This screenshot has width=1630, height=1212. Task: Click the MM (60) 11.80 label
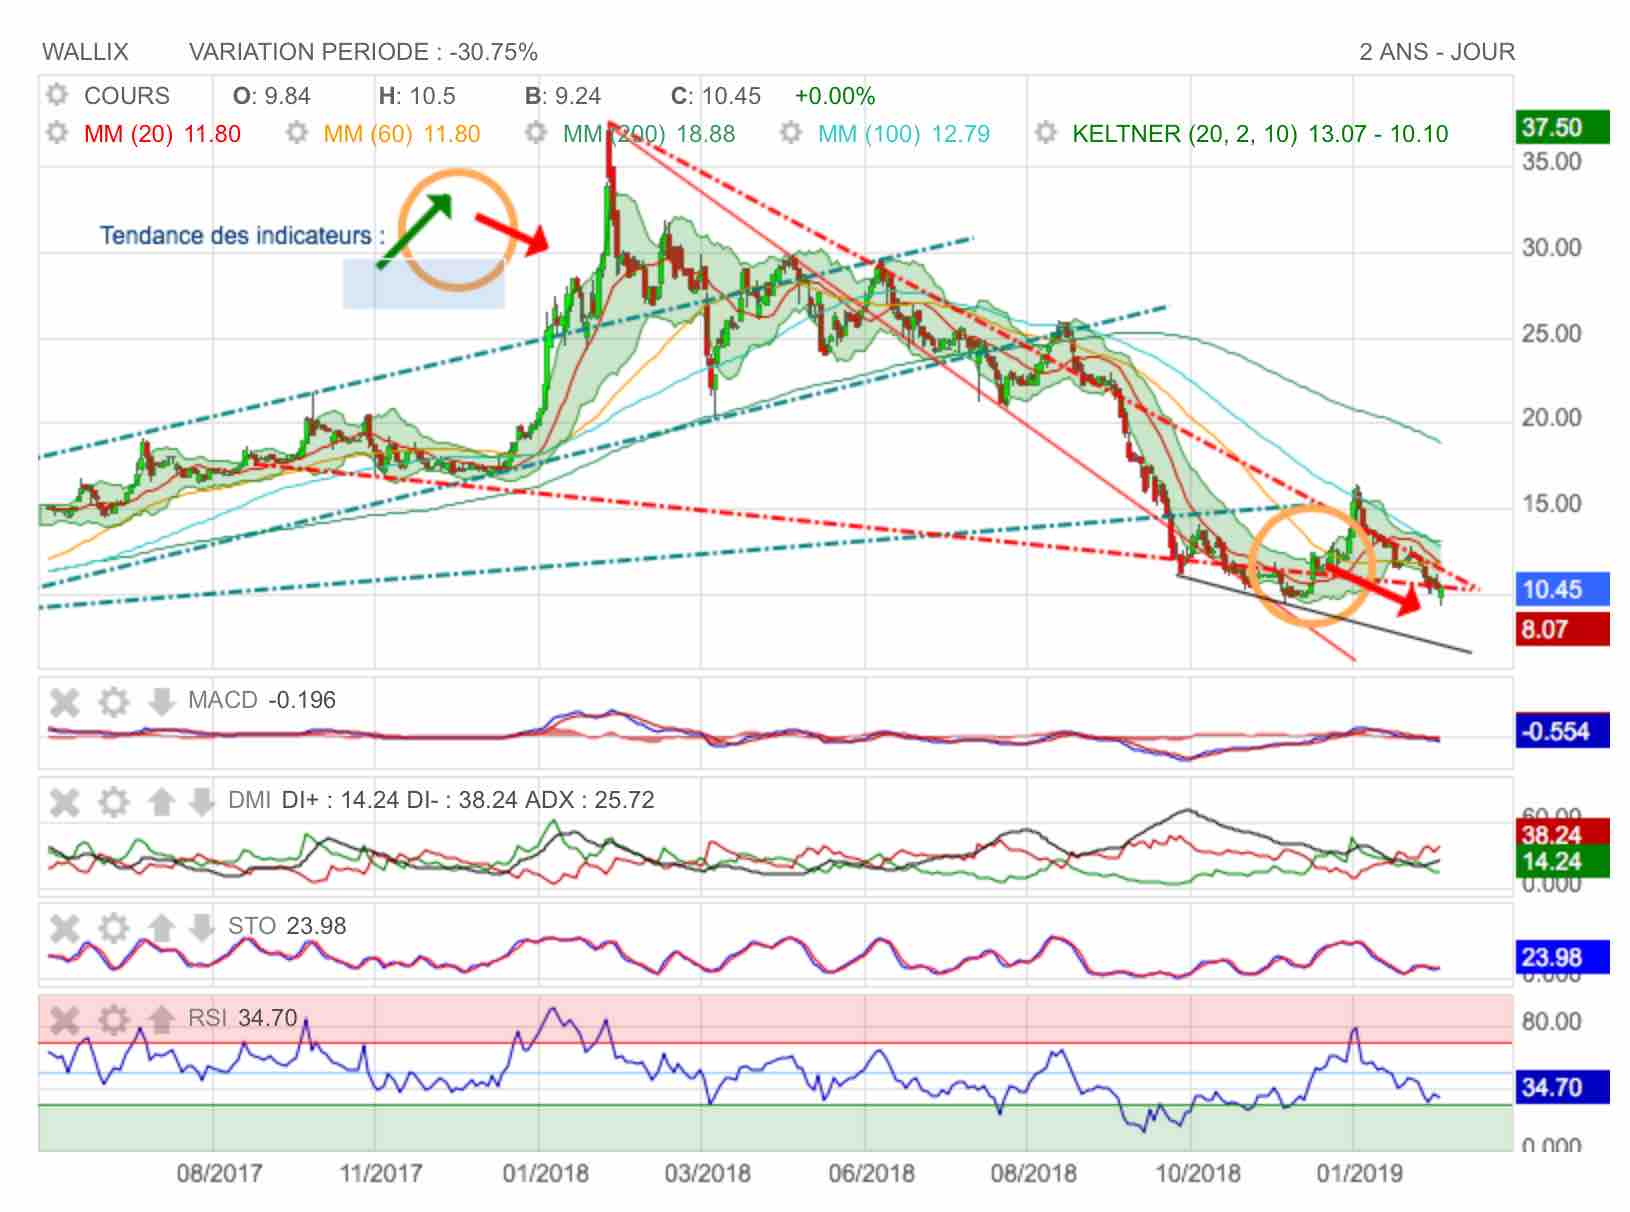(x=402, y=134)
